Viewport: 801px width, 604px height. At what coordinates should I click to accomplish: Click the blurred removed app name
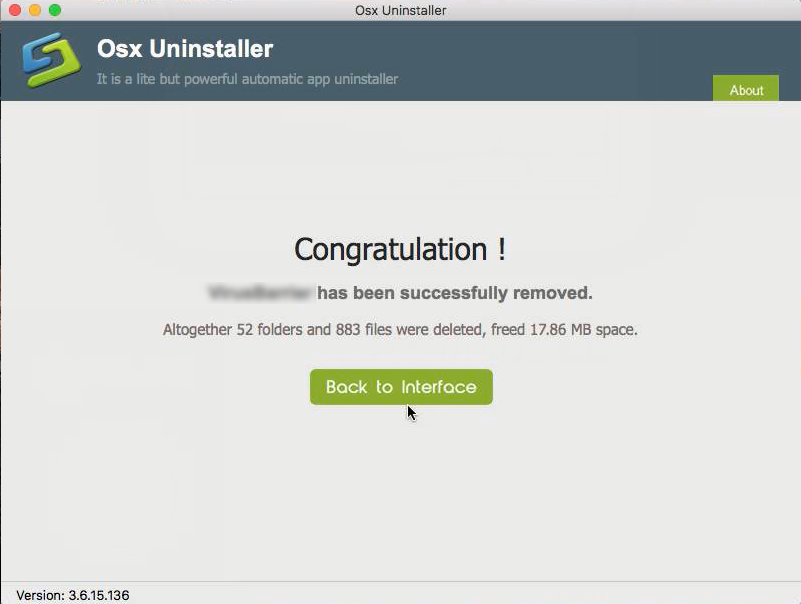pos(260,293)
